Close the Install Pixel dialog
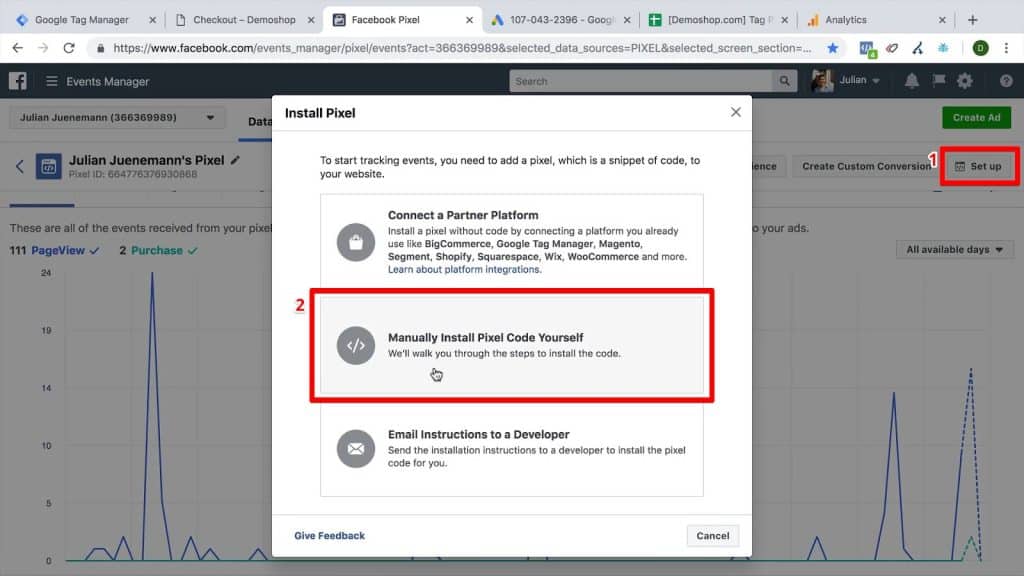 click(x=735, y=112)
